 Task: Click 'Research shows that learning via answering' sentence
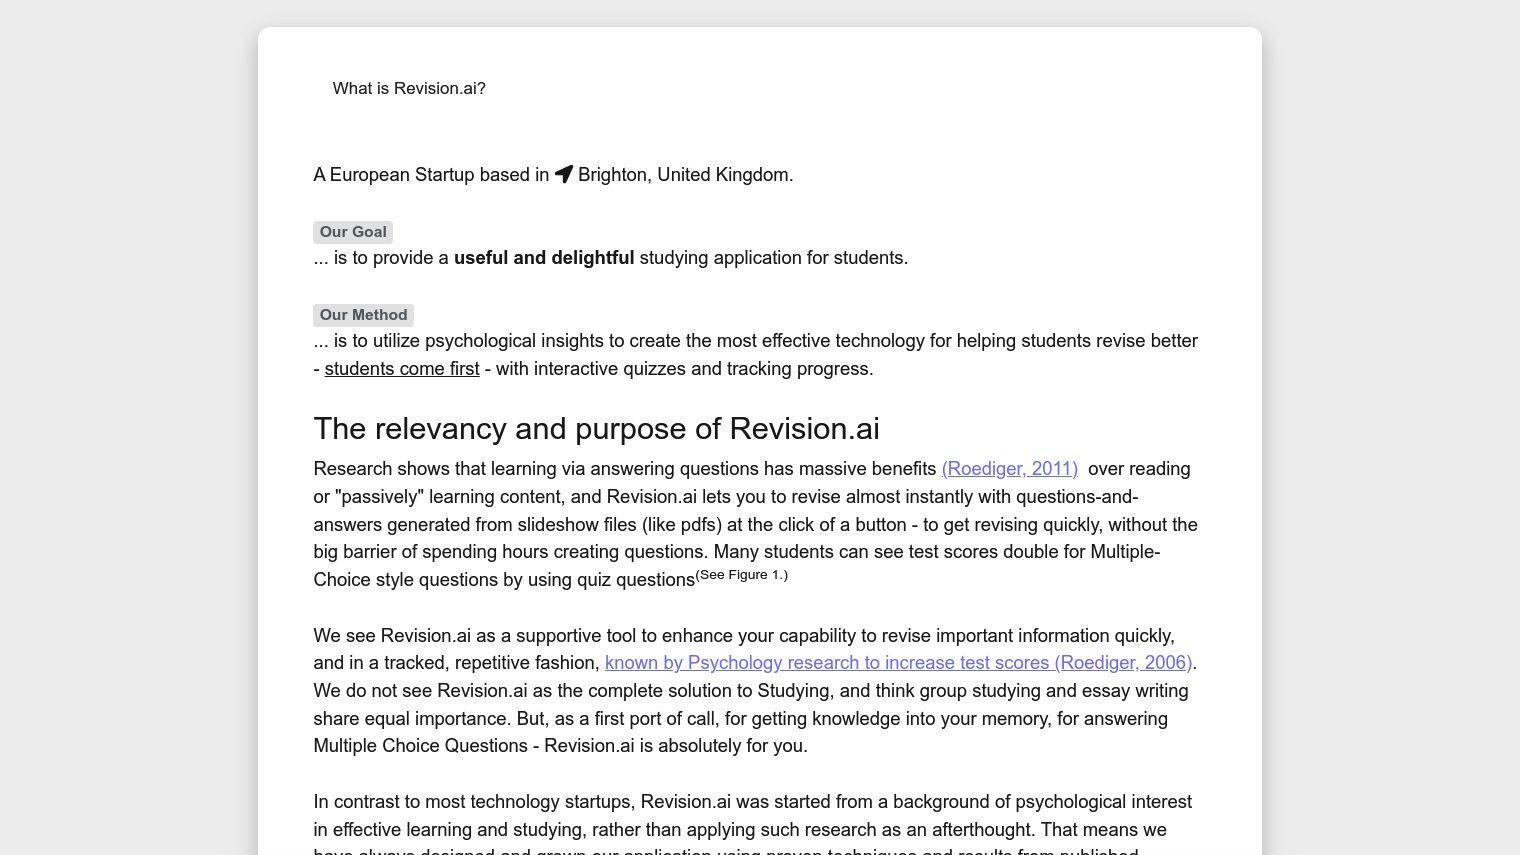coord(755,524)
